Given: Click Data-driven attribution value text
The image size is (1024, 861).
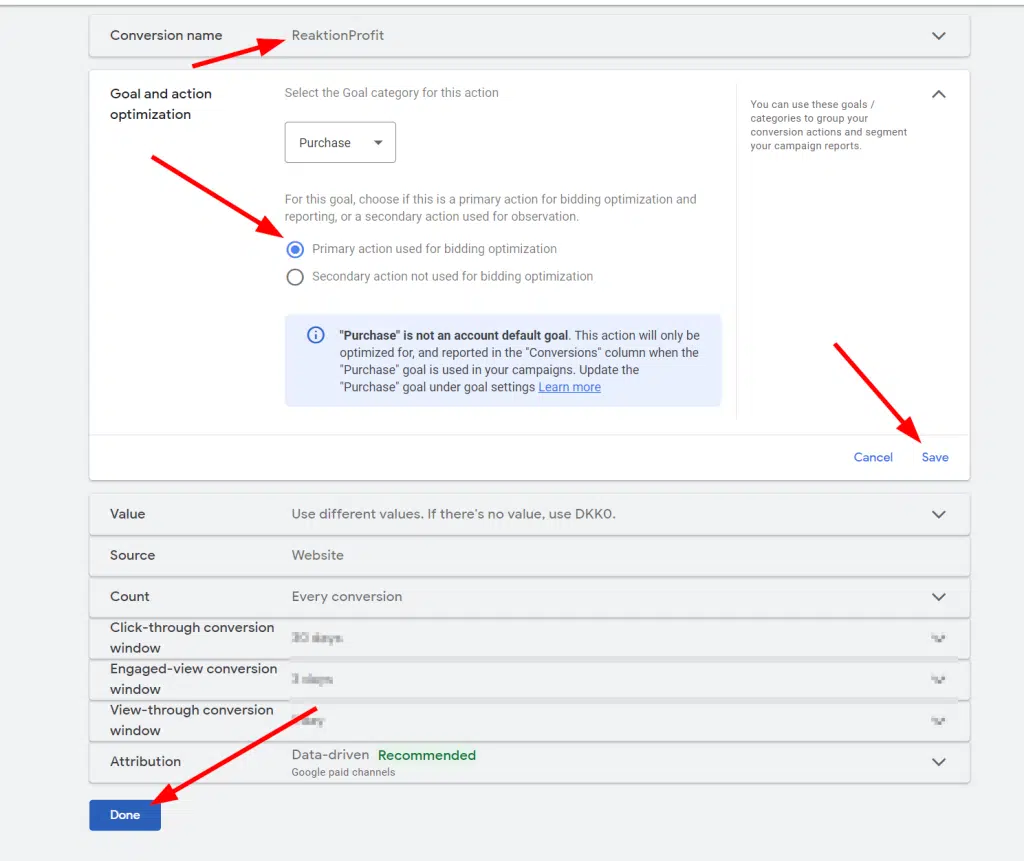Looking at the screenshot, I should pos(330,755).
